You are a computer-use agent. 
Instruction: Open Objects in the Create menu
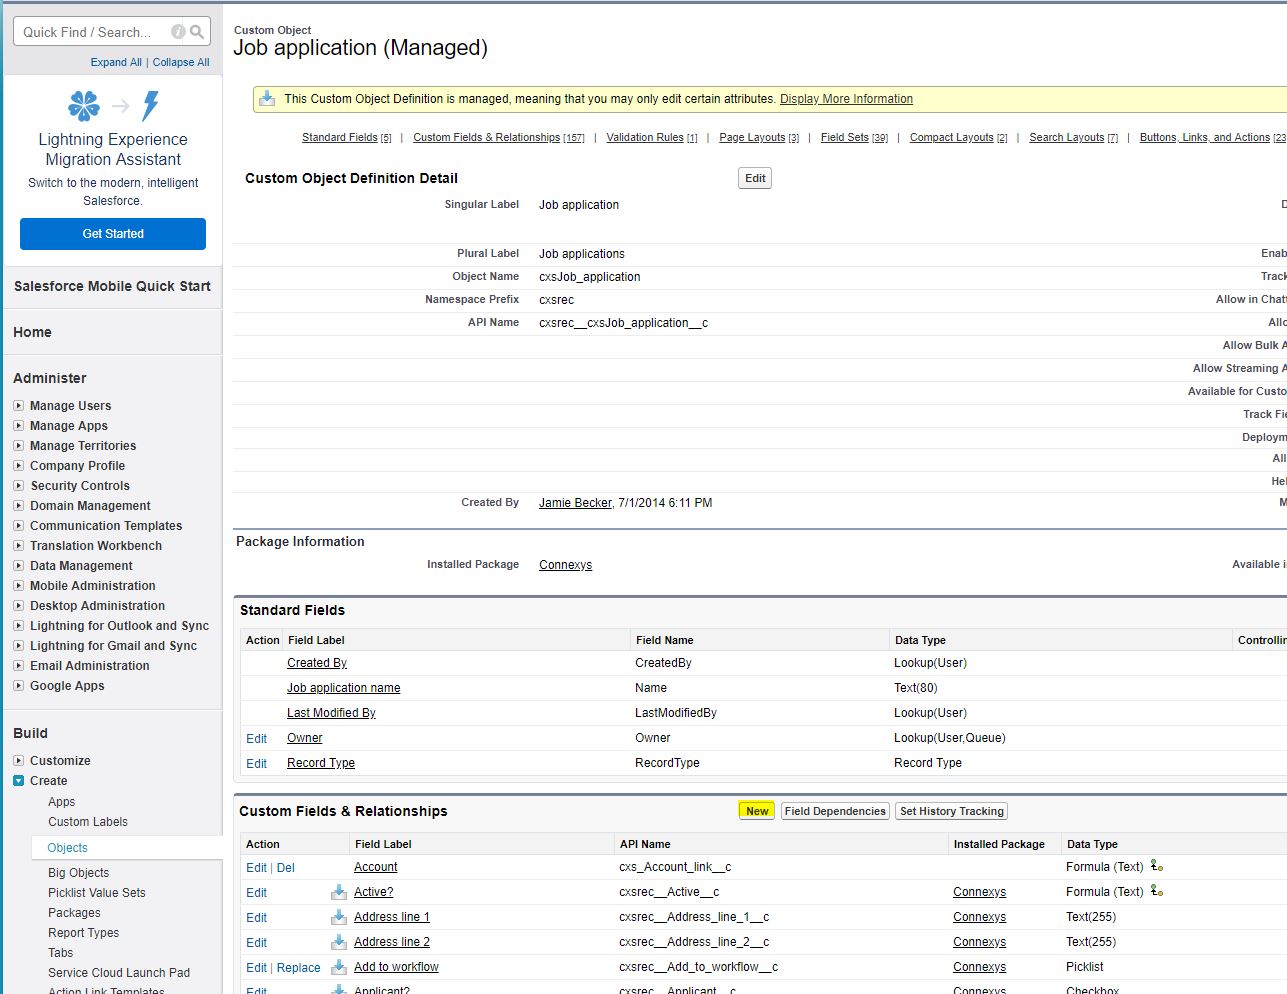pyautogui.click(x=67, y=848)
